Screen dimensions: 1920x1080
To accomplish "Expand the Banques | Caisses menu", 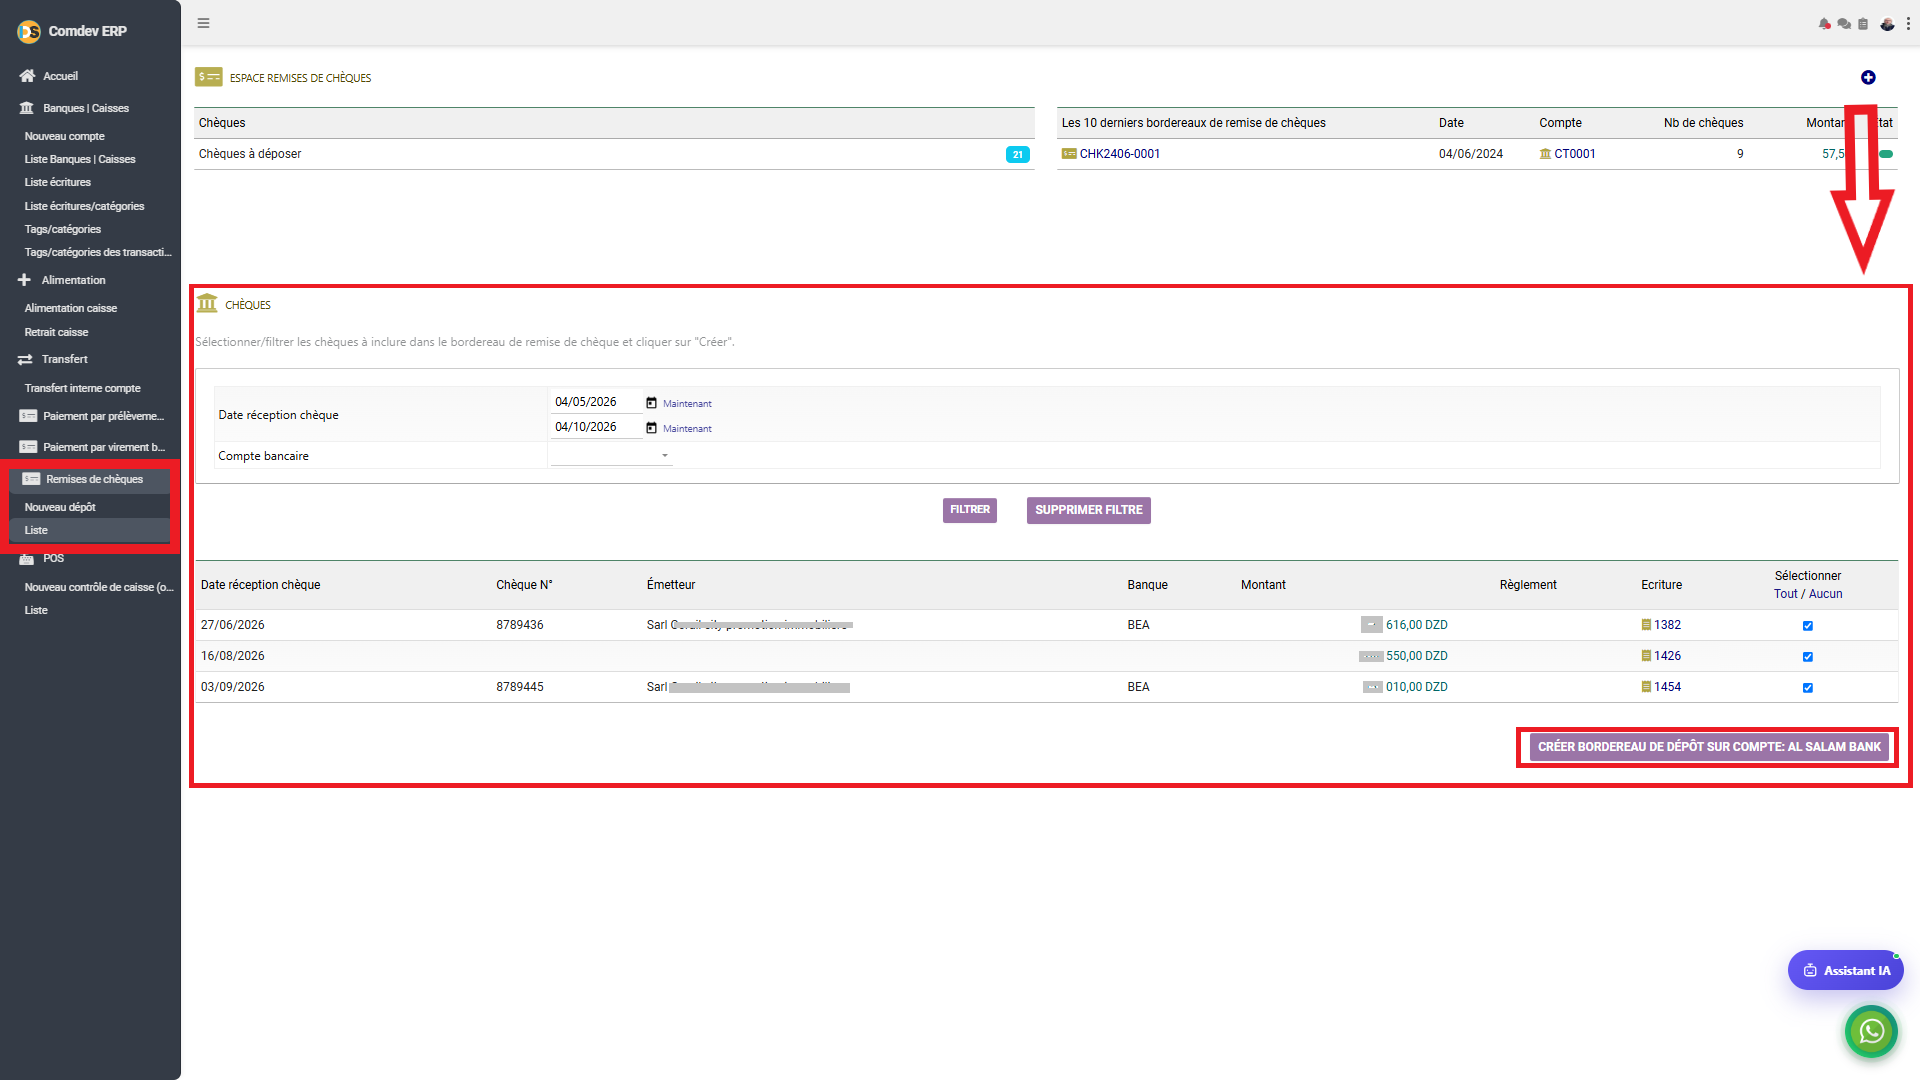I will click(85, 108).
